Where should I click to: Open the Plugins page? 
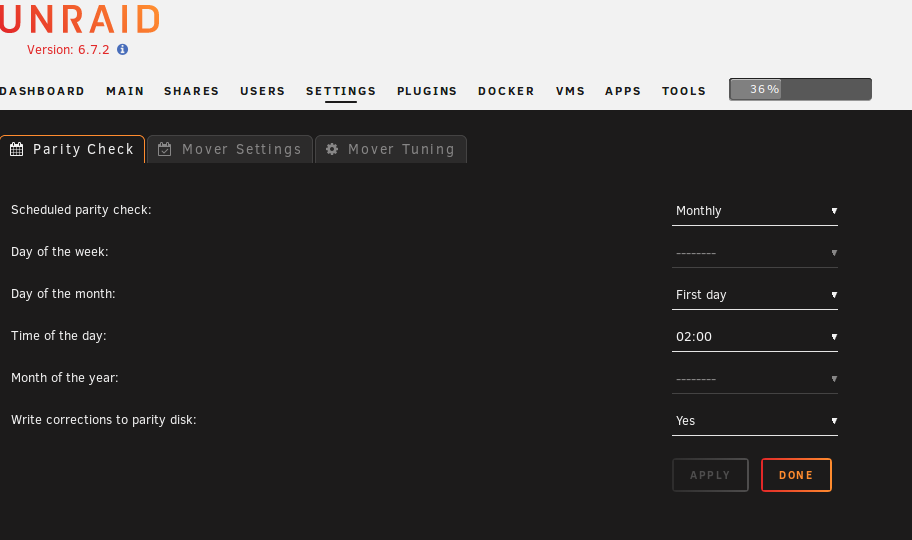tap(427, 91)
